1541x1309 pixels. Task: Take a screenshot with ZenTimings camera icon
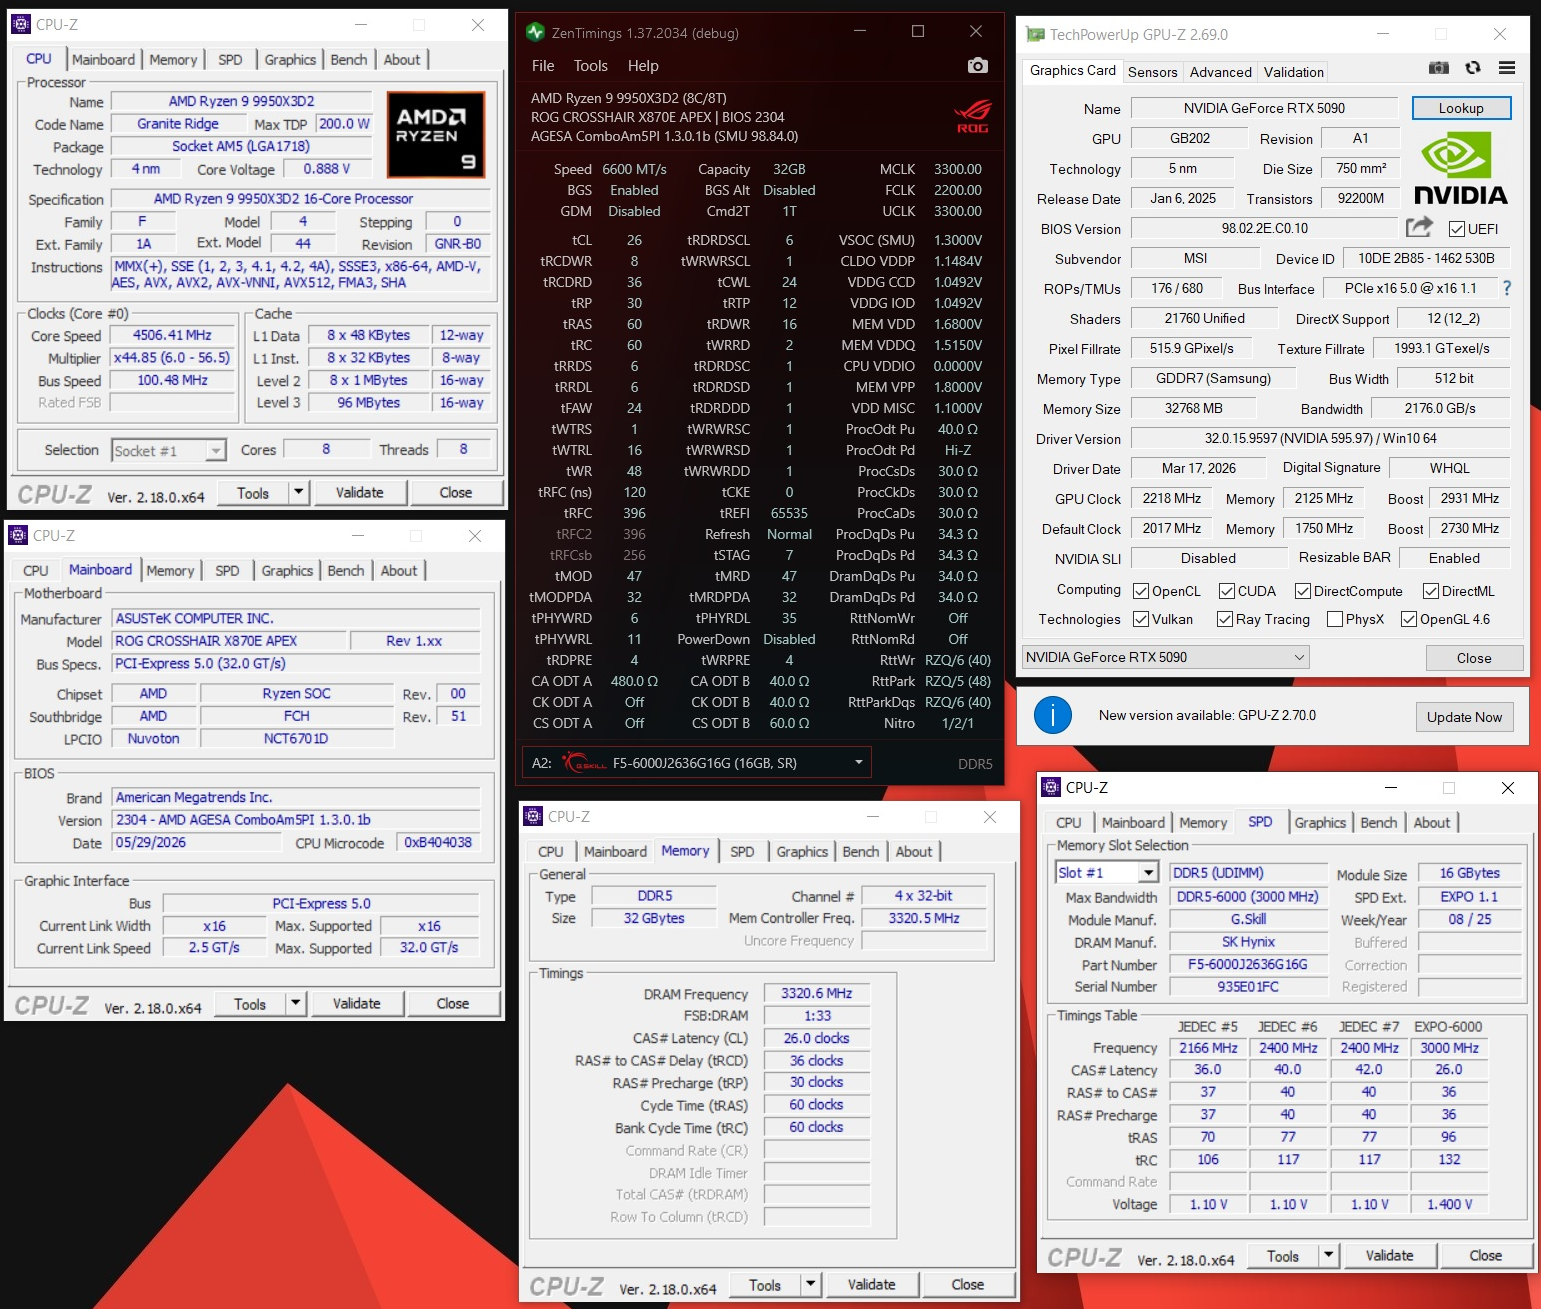click(977, 66)
